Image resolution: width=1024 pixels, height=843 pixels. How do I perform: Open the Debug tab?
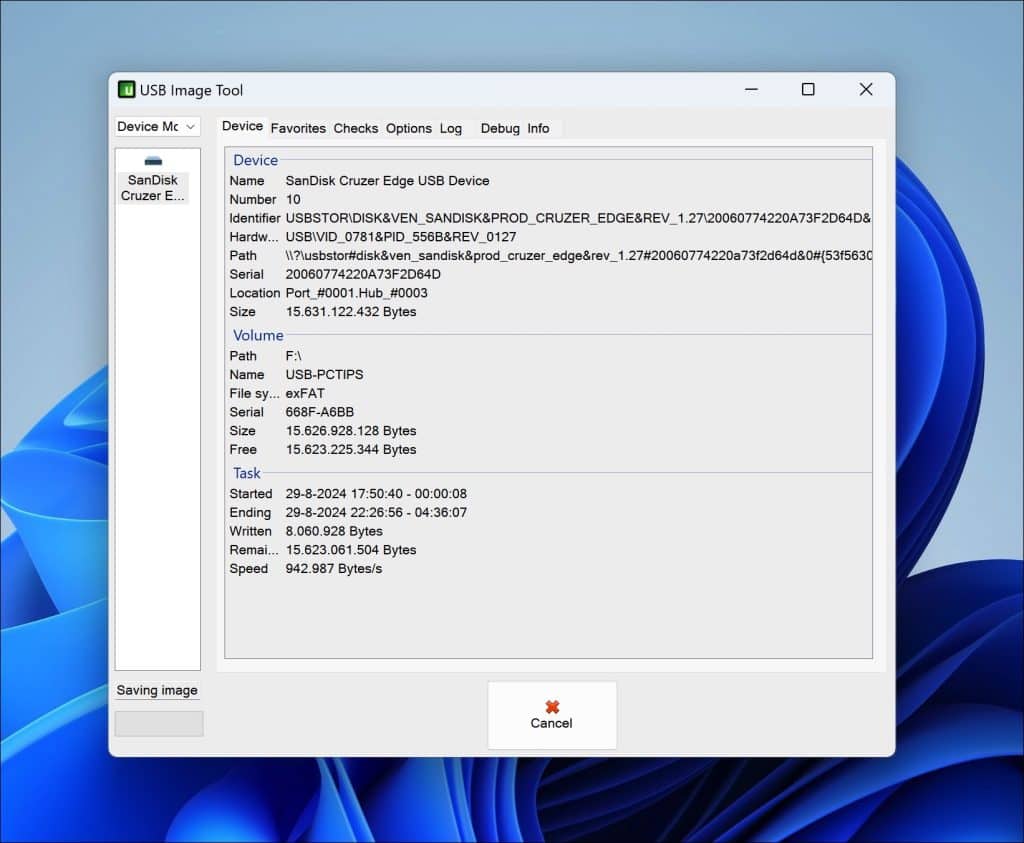click(x=500, y=129)
